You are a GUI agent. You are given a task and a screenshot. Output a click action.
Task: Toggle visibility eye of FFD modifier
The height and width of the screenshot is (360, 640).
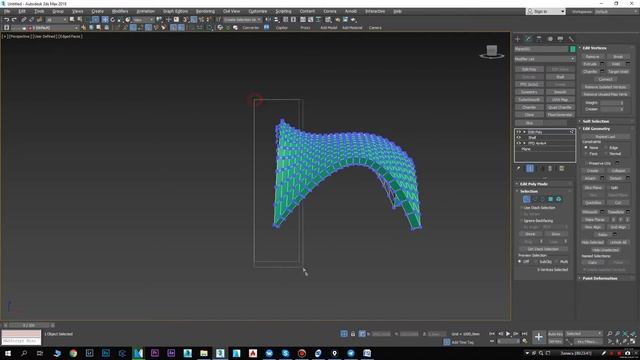(518, 143)
